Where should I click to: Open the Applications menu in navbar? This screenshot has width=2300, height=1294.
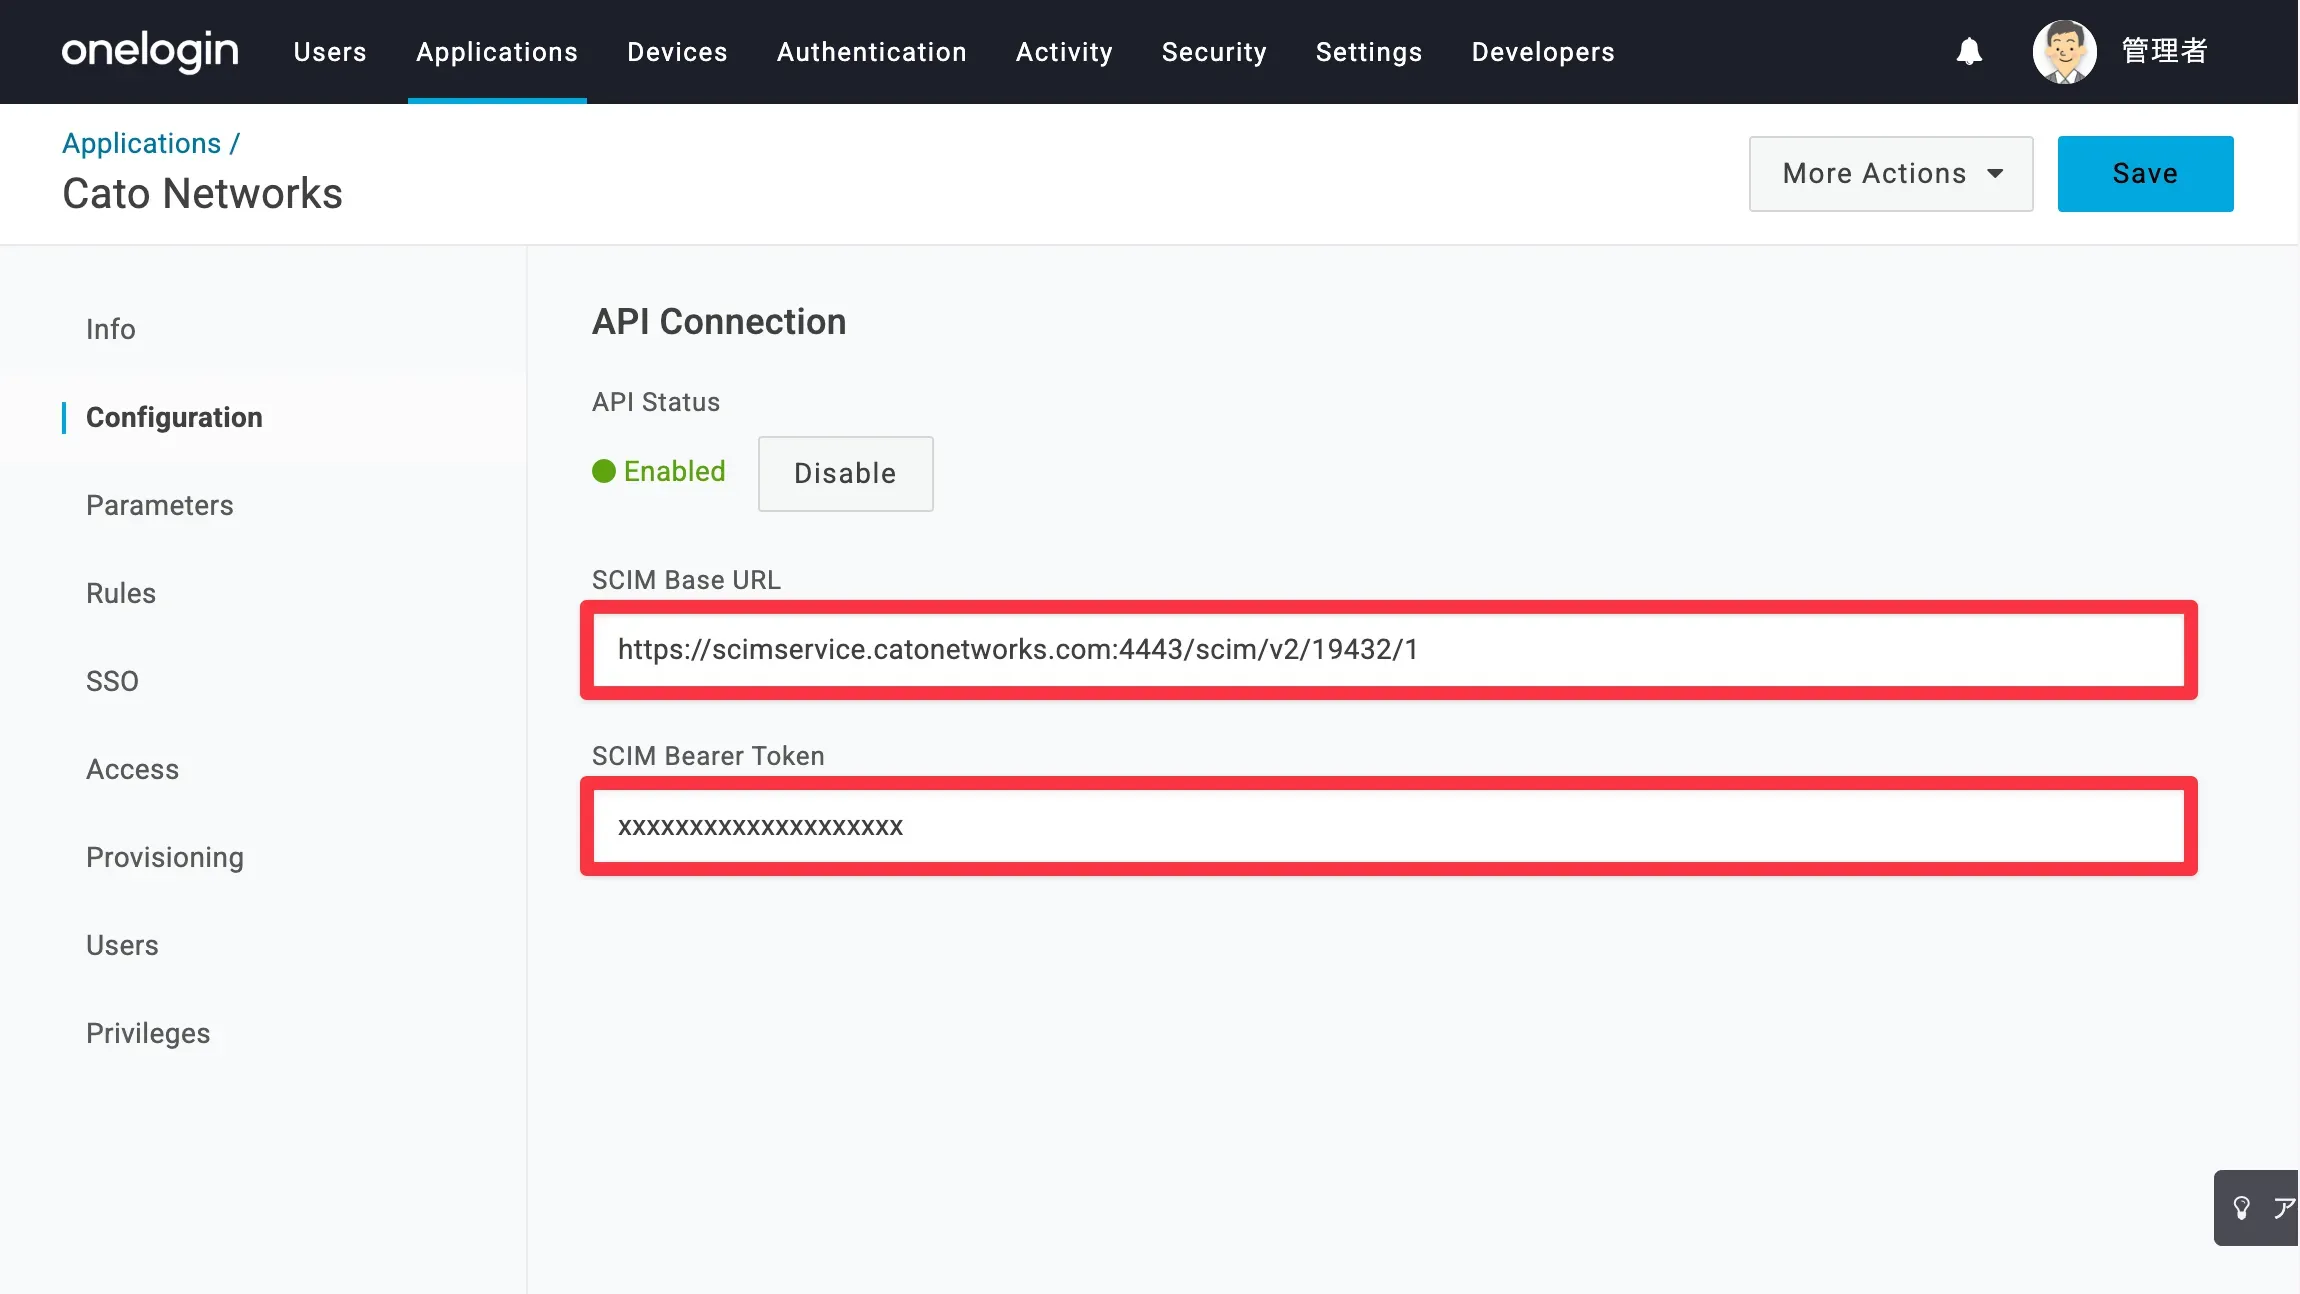497,52
